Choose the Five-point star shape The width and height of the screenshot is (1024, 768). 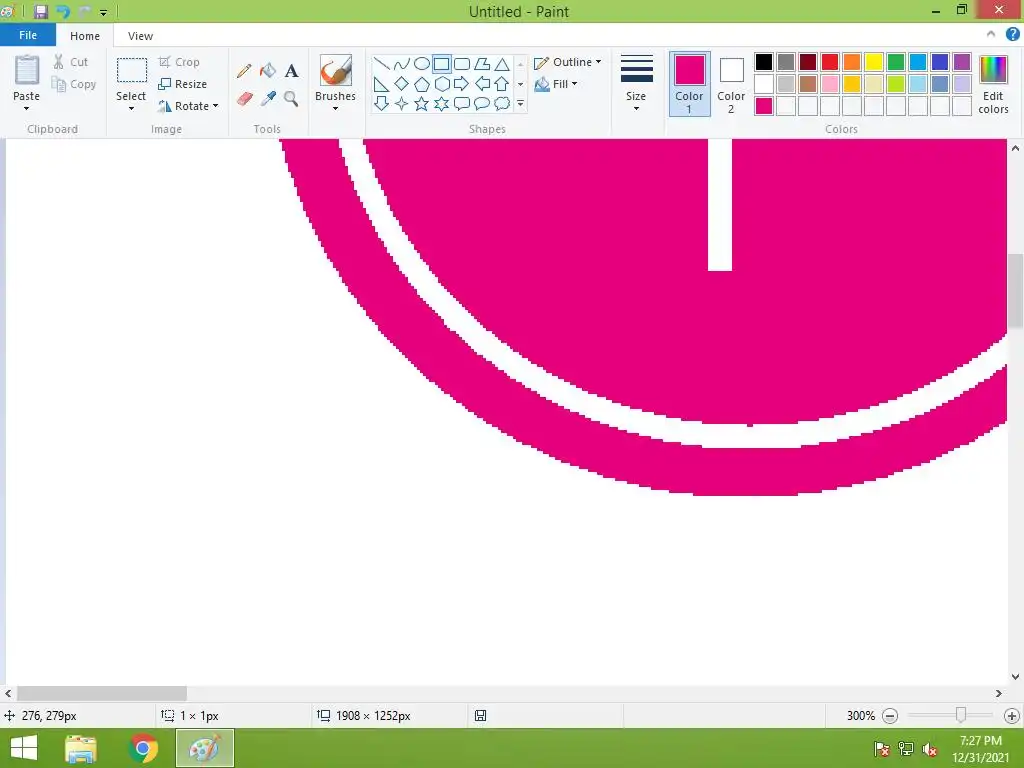pos(422,103)
